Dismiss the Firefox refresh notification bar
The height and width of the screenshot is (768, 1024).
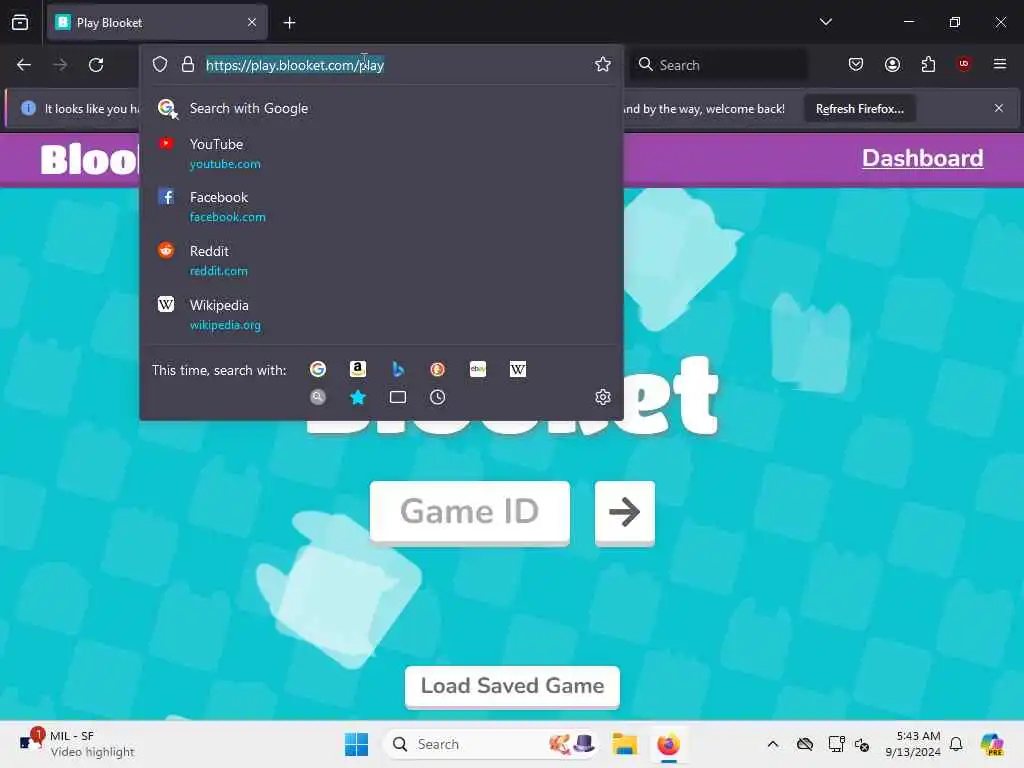[x=999, y=108]
